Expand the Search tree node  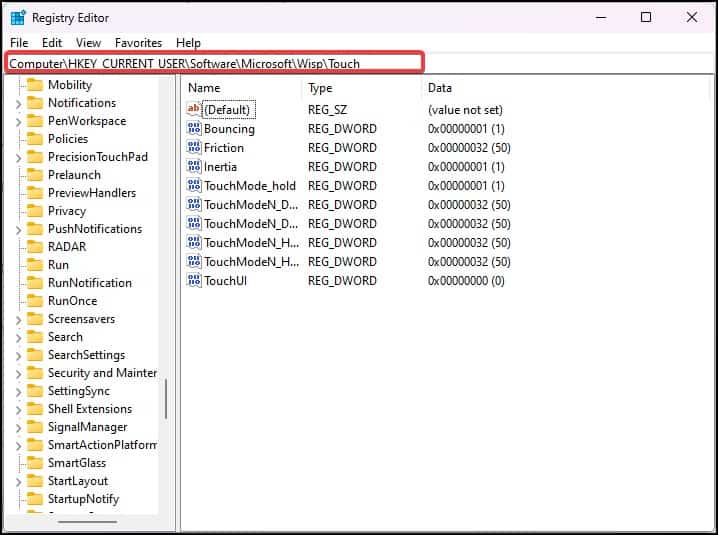coord(18,338)
